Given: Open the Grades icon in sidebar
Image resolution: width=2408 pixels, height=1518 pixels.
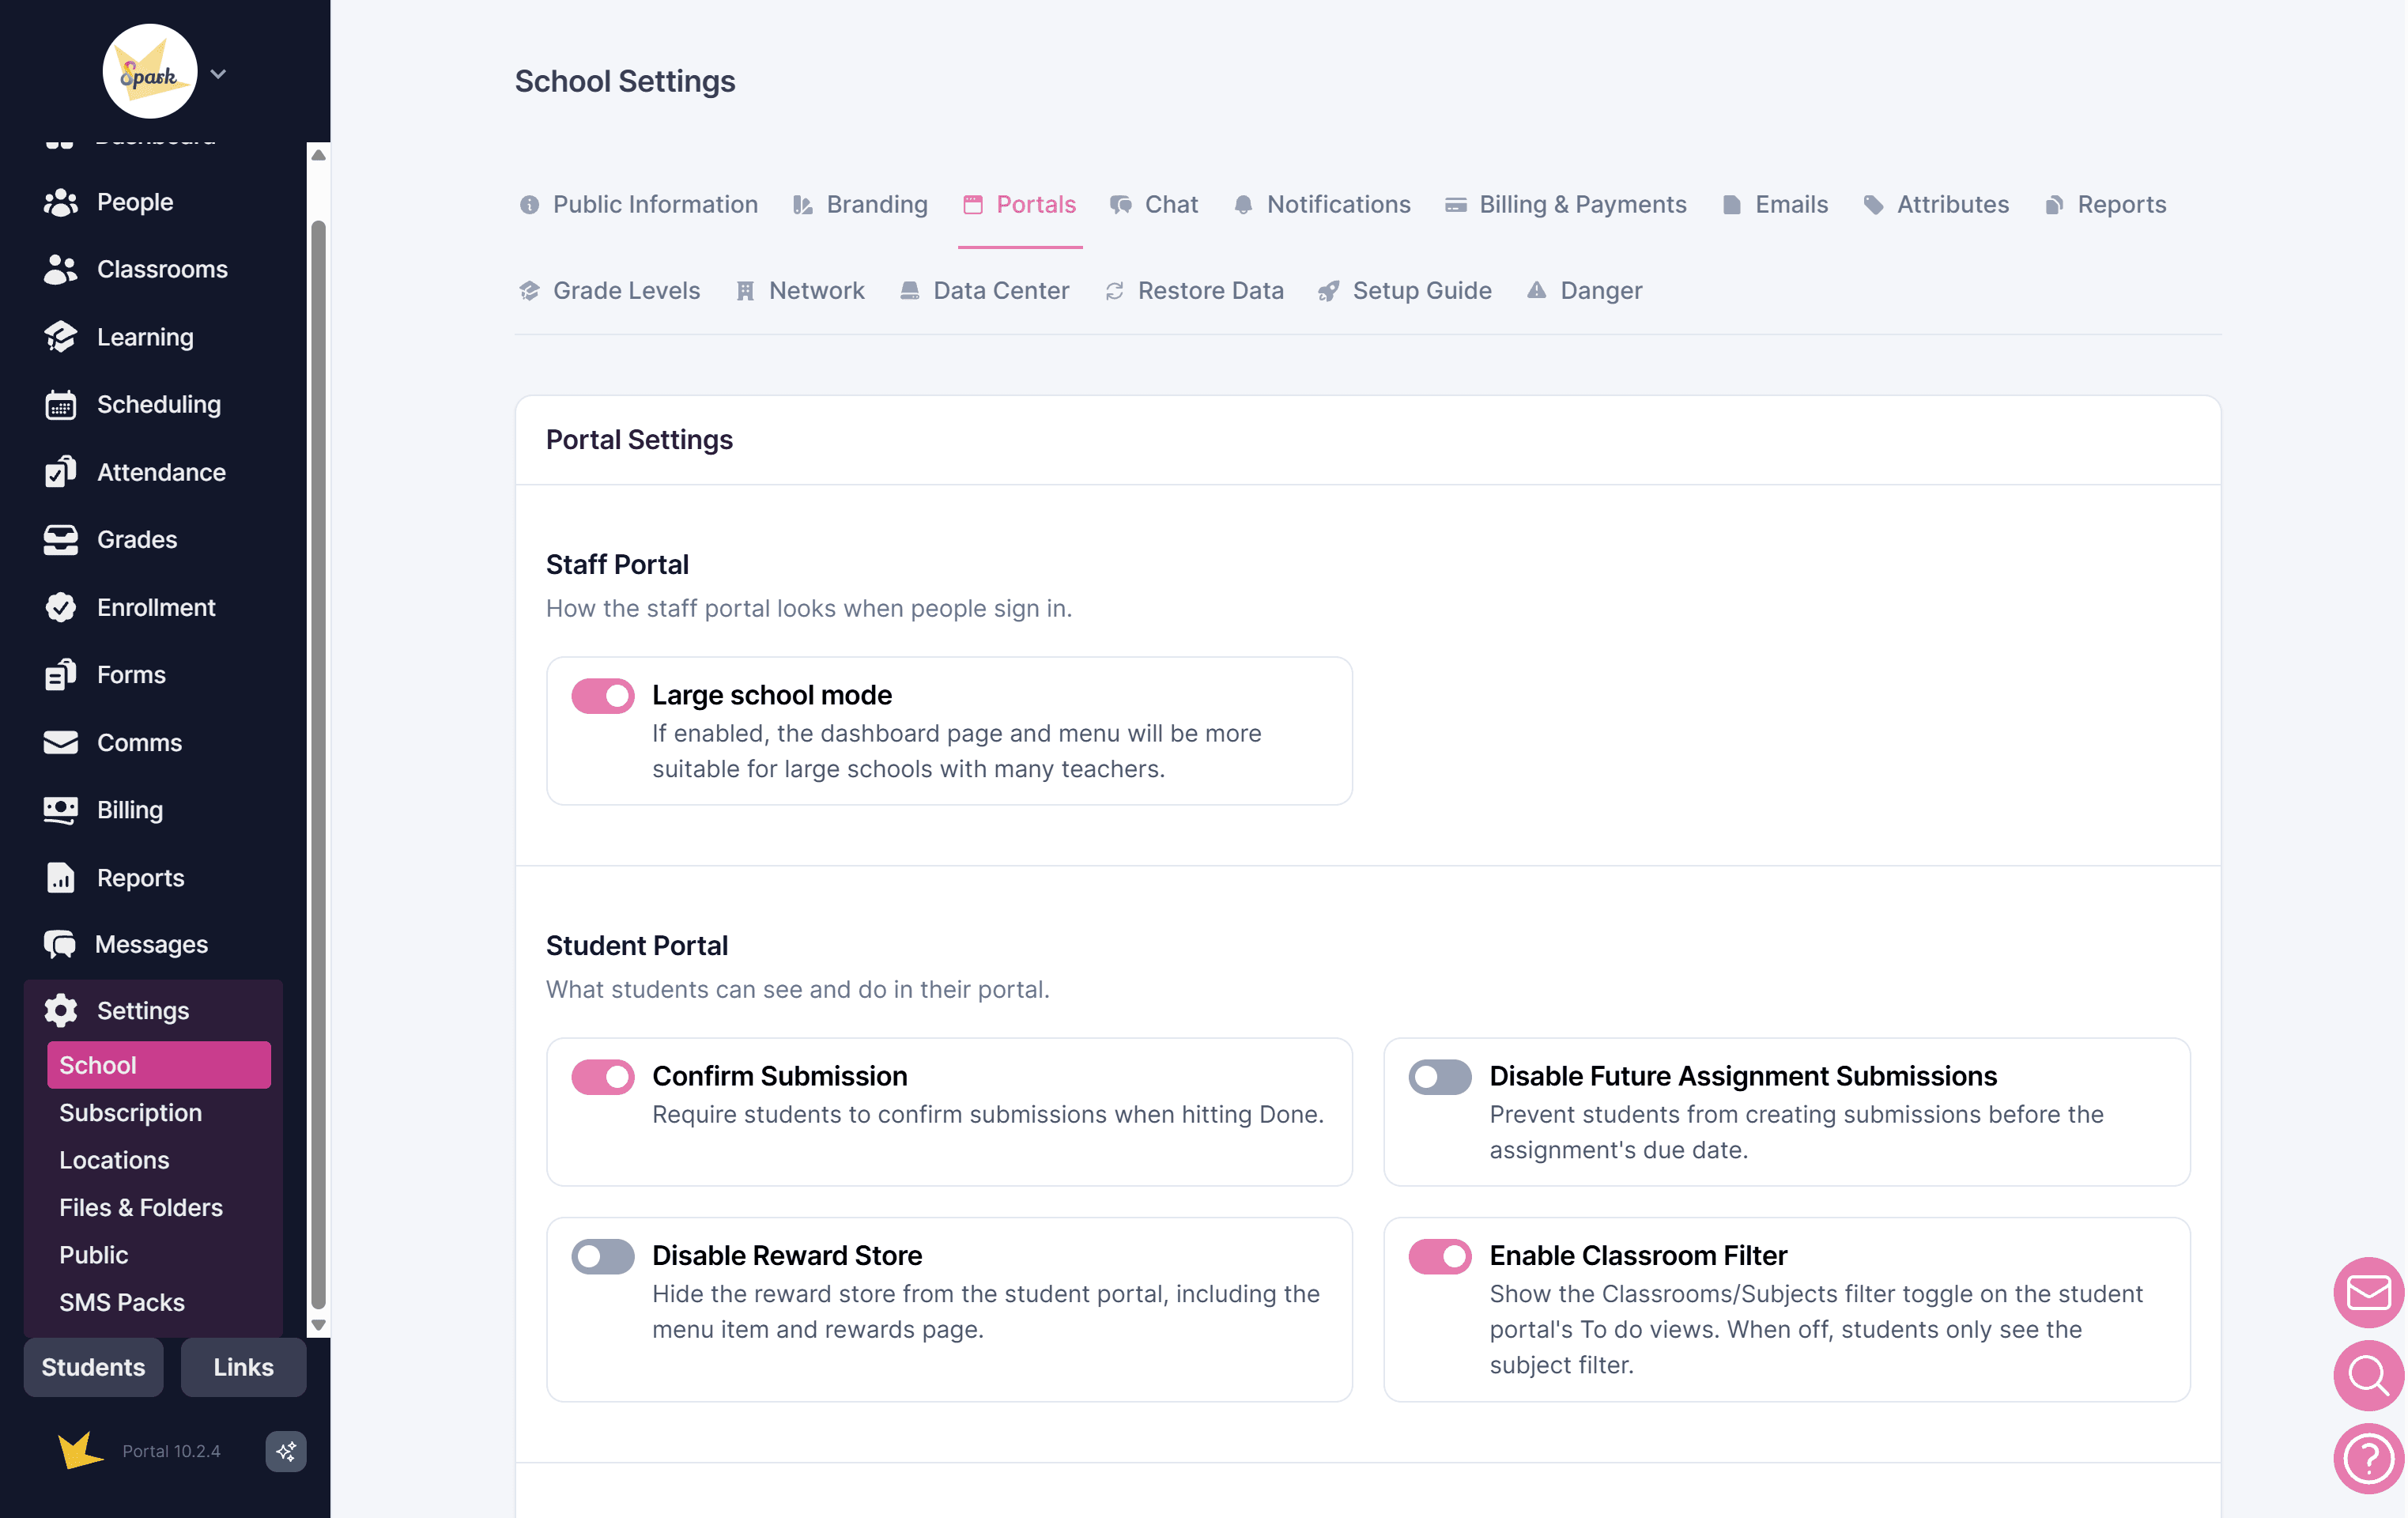Looking at the screenshot, I should click(x=60, y=540).
